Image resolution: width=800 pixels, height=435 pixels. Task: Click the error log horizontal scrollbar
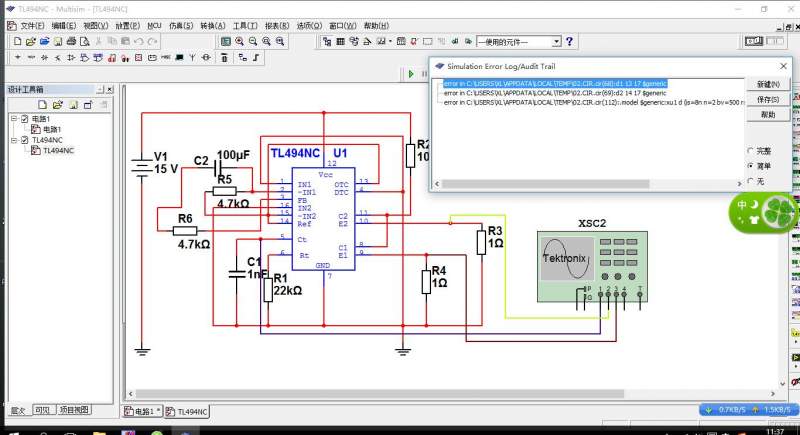point(546,184)
